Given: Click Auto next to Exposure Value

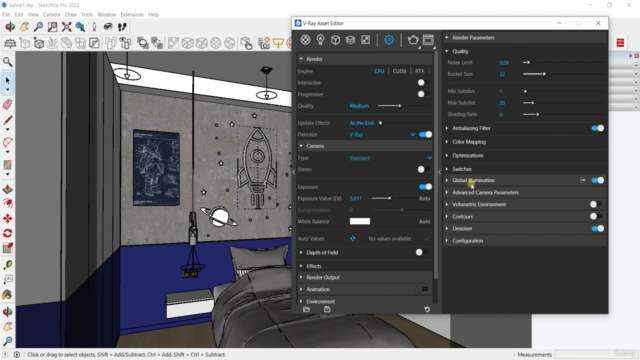Looking at the screenshot, I should (424, 198).
